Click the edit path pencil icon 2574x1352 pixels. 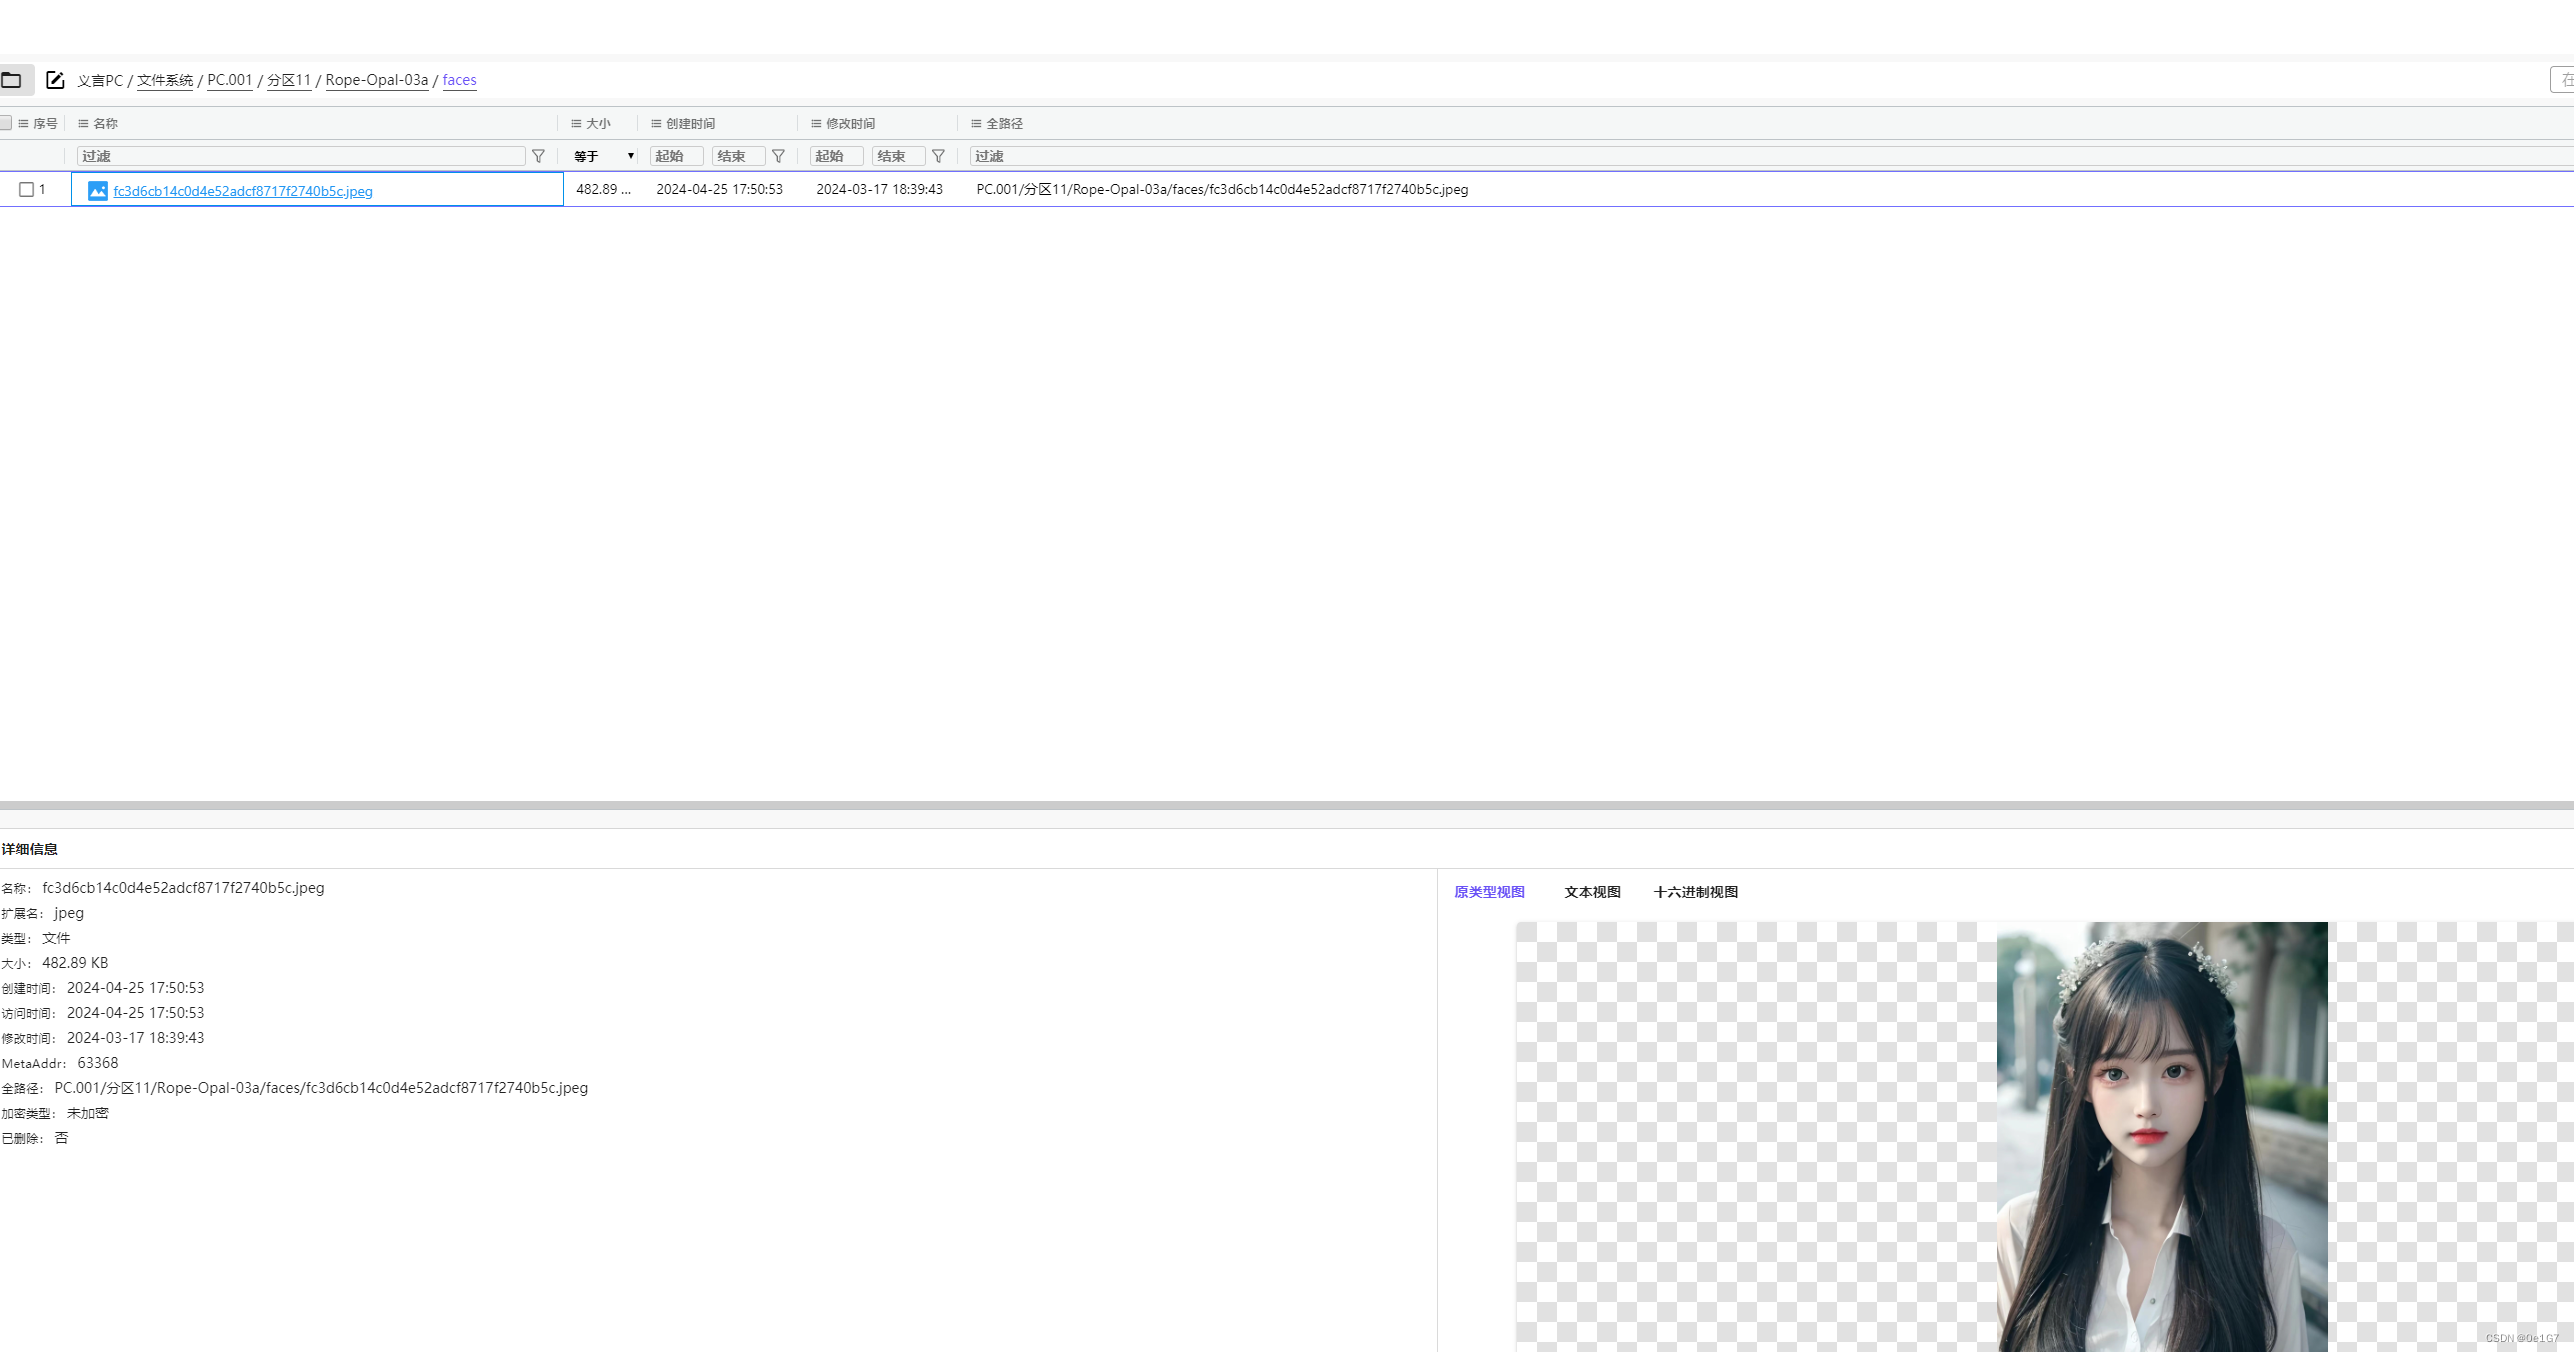point(55,80)
